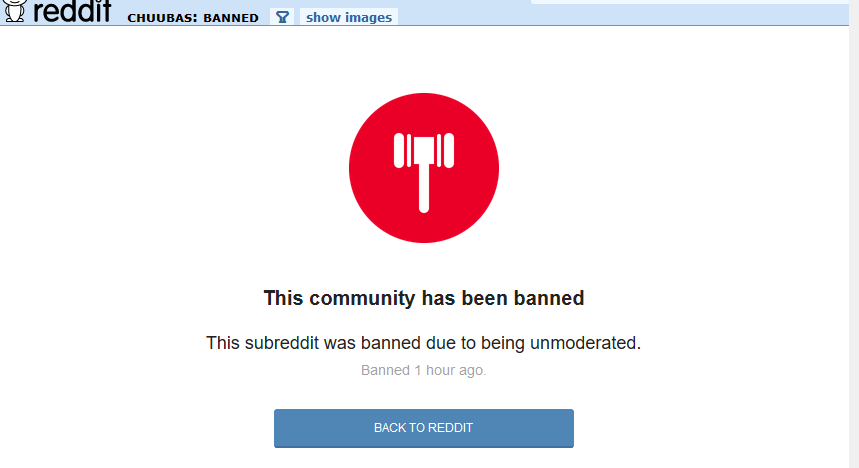Switch to the show images tab
The height and width of the screenshot is (468, 859).
coord(349,17)
